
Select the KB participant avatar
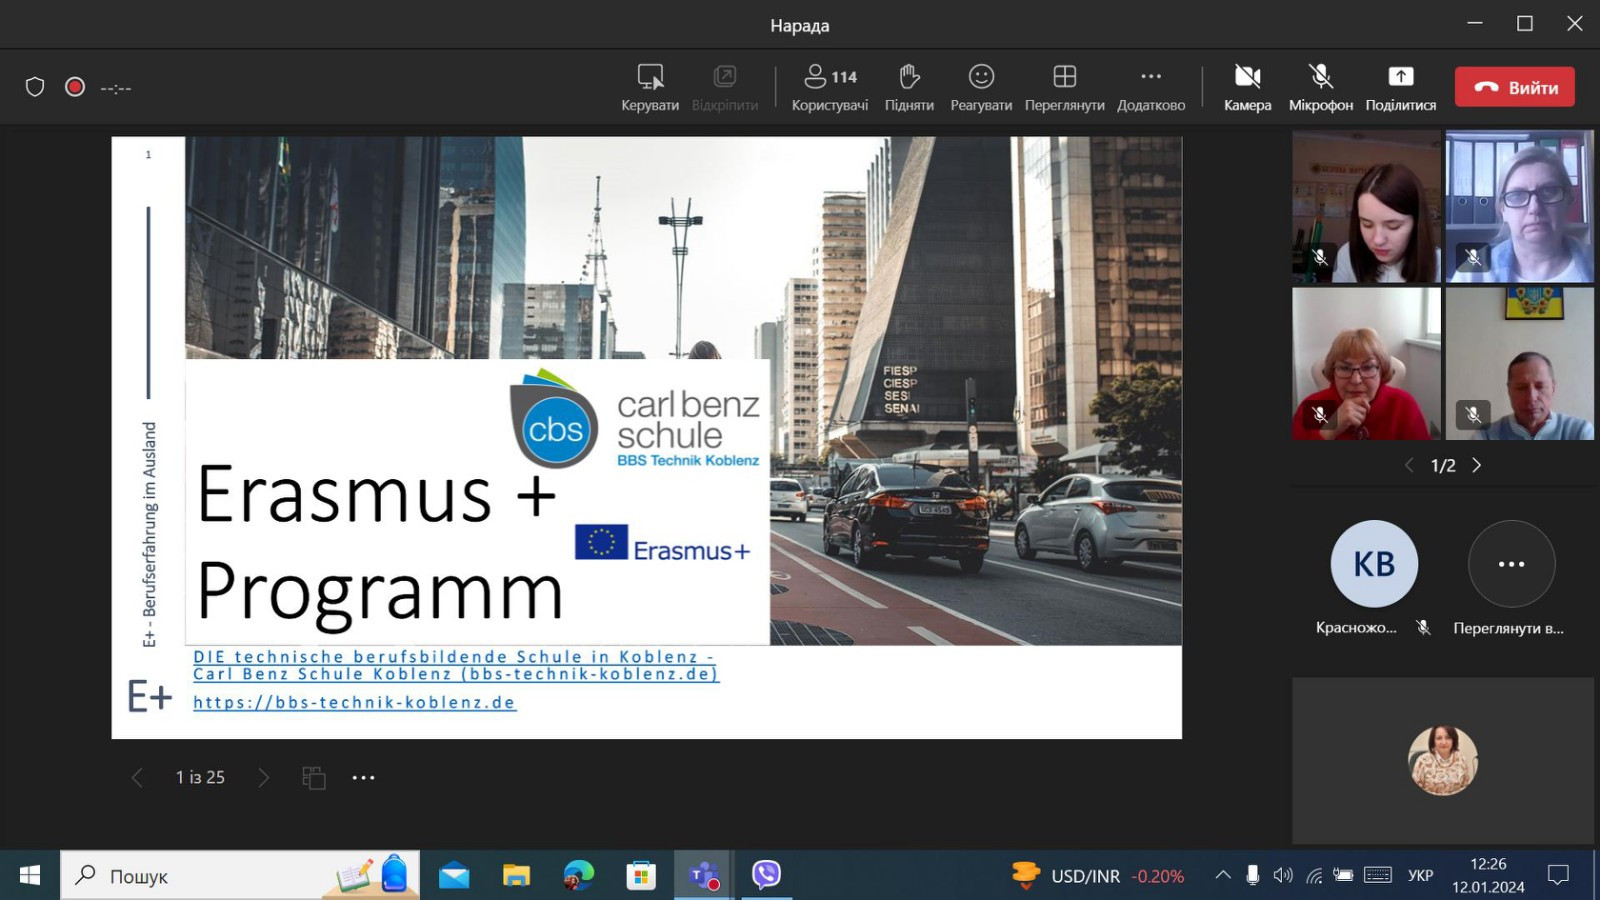(x=1374, y=564)
